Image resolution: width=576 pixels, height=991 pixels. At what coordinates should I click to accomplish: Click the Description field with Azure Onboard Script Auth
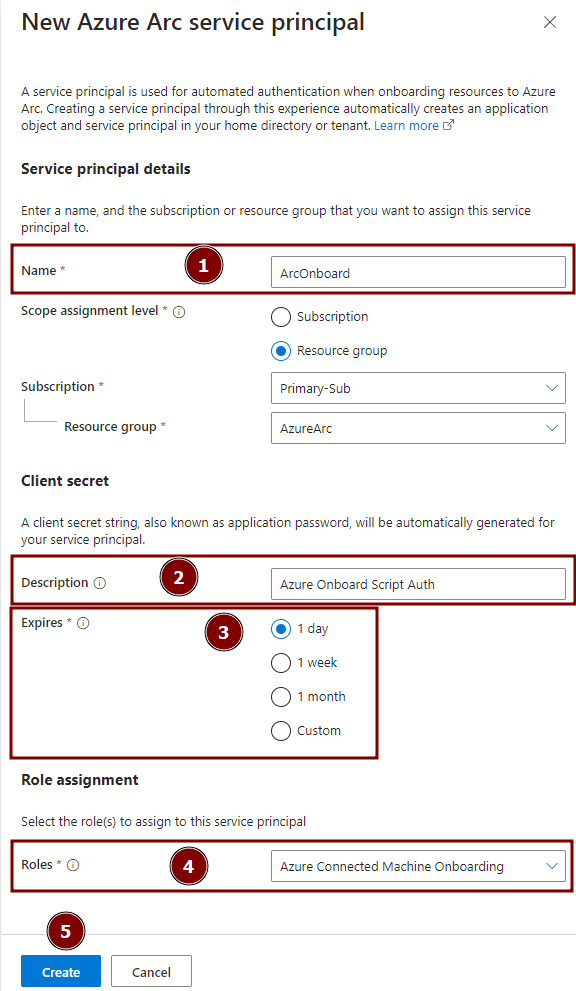coord(418,585)
